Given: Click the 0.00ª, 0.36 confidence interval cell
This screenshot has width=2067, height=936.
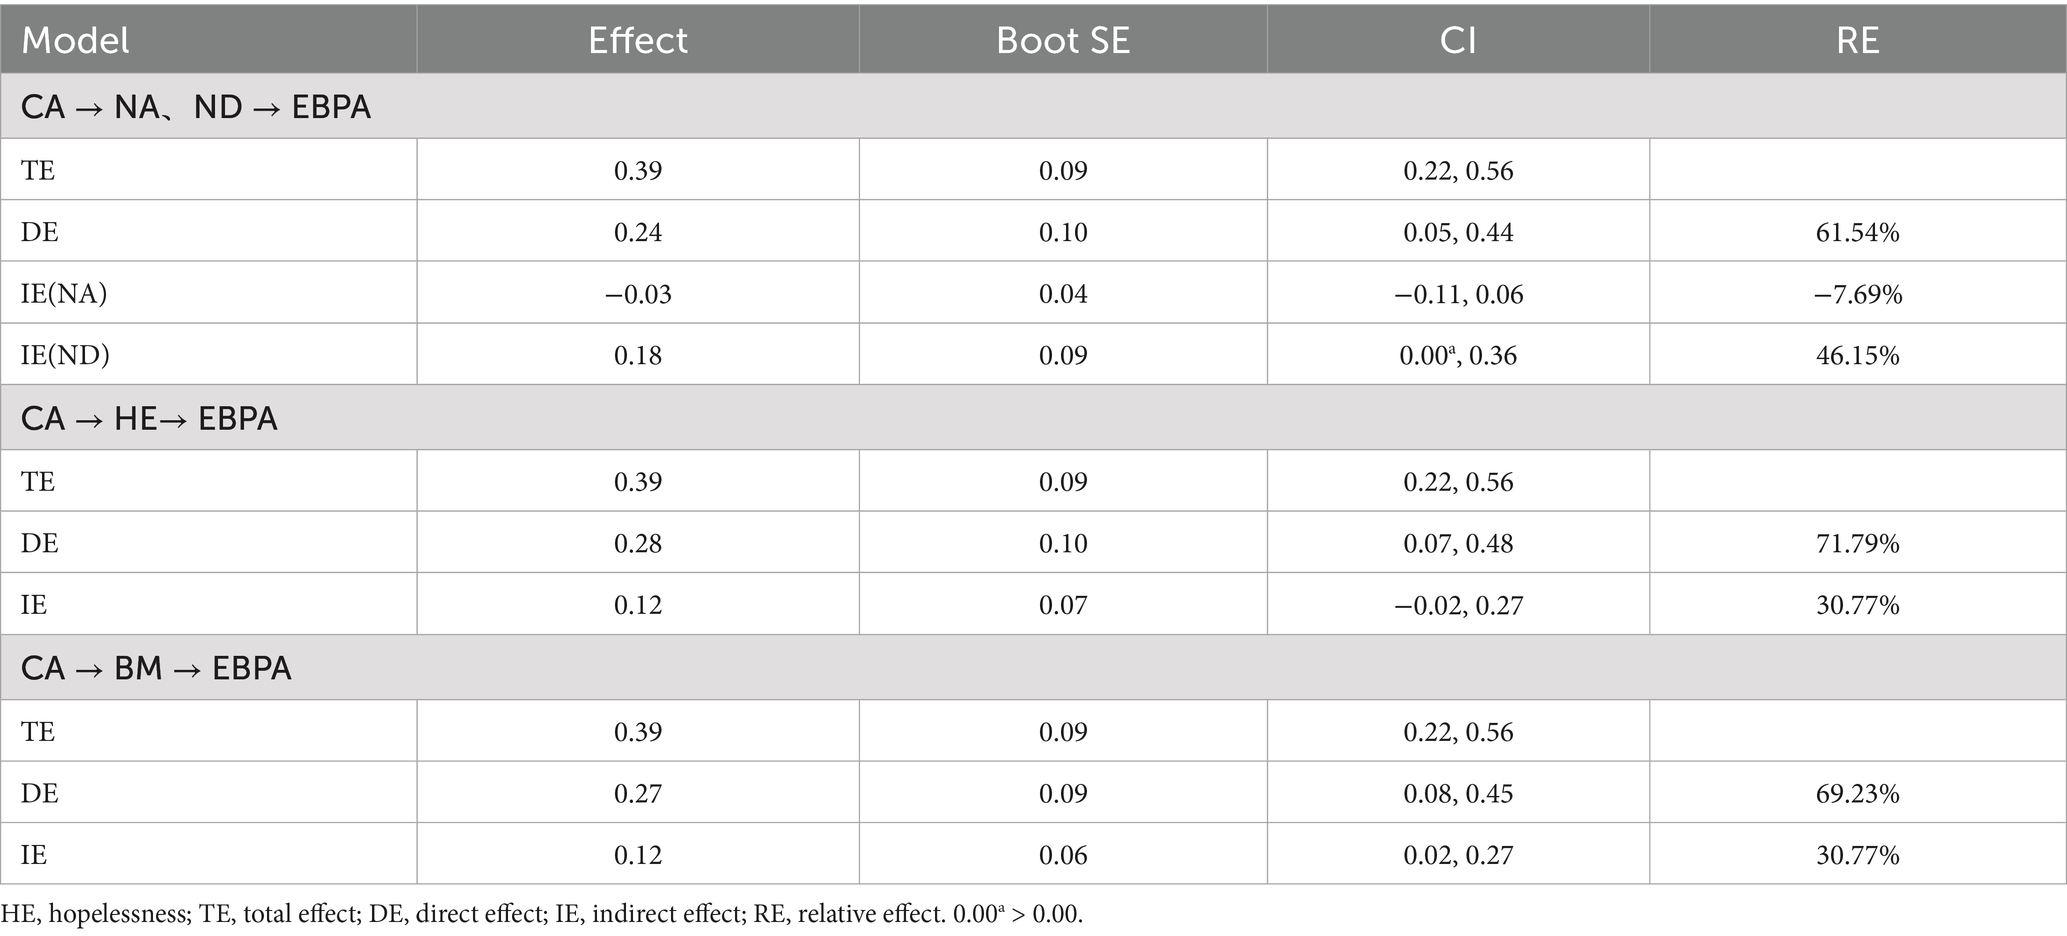Looking at the screenshot, I should tap(1458, 356).
